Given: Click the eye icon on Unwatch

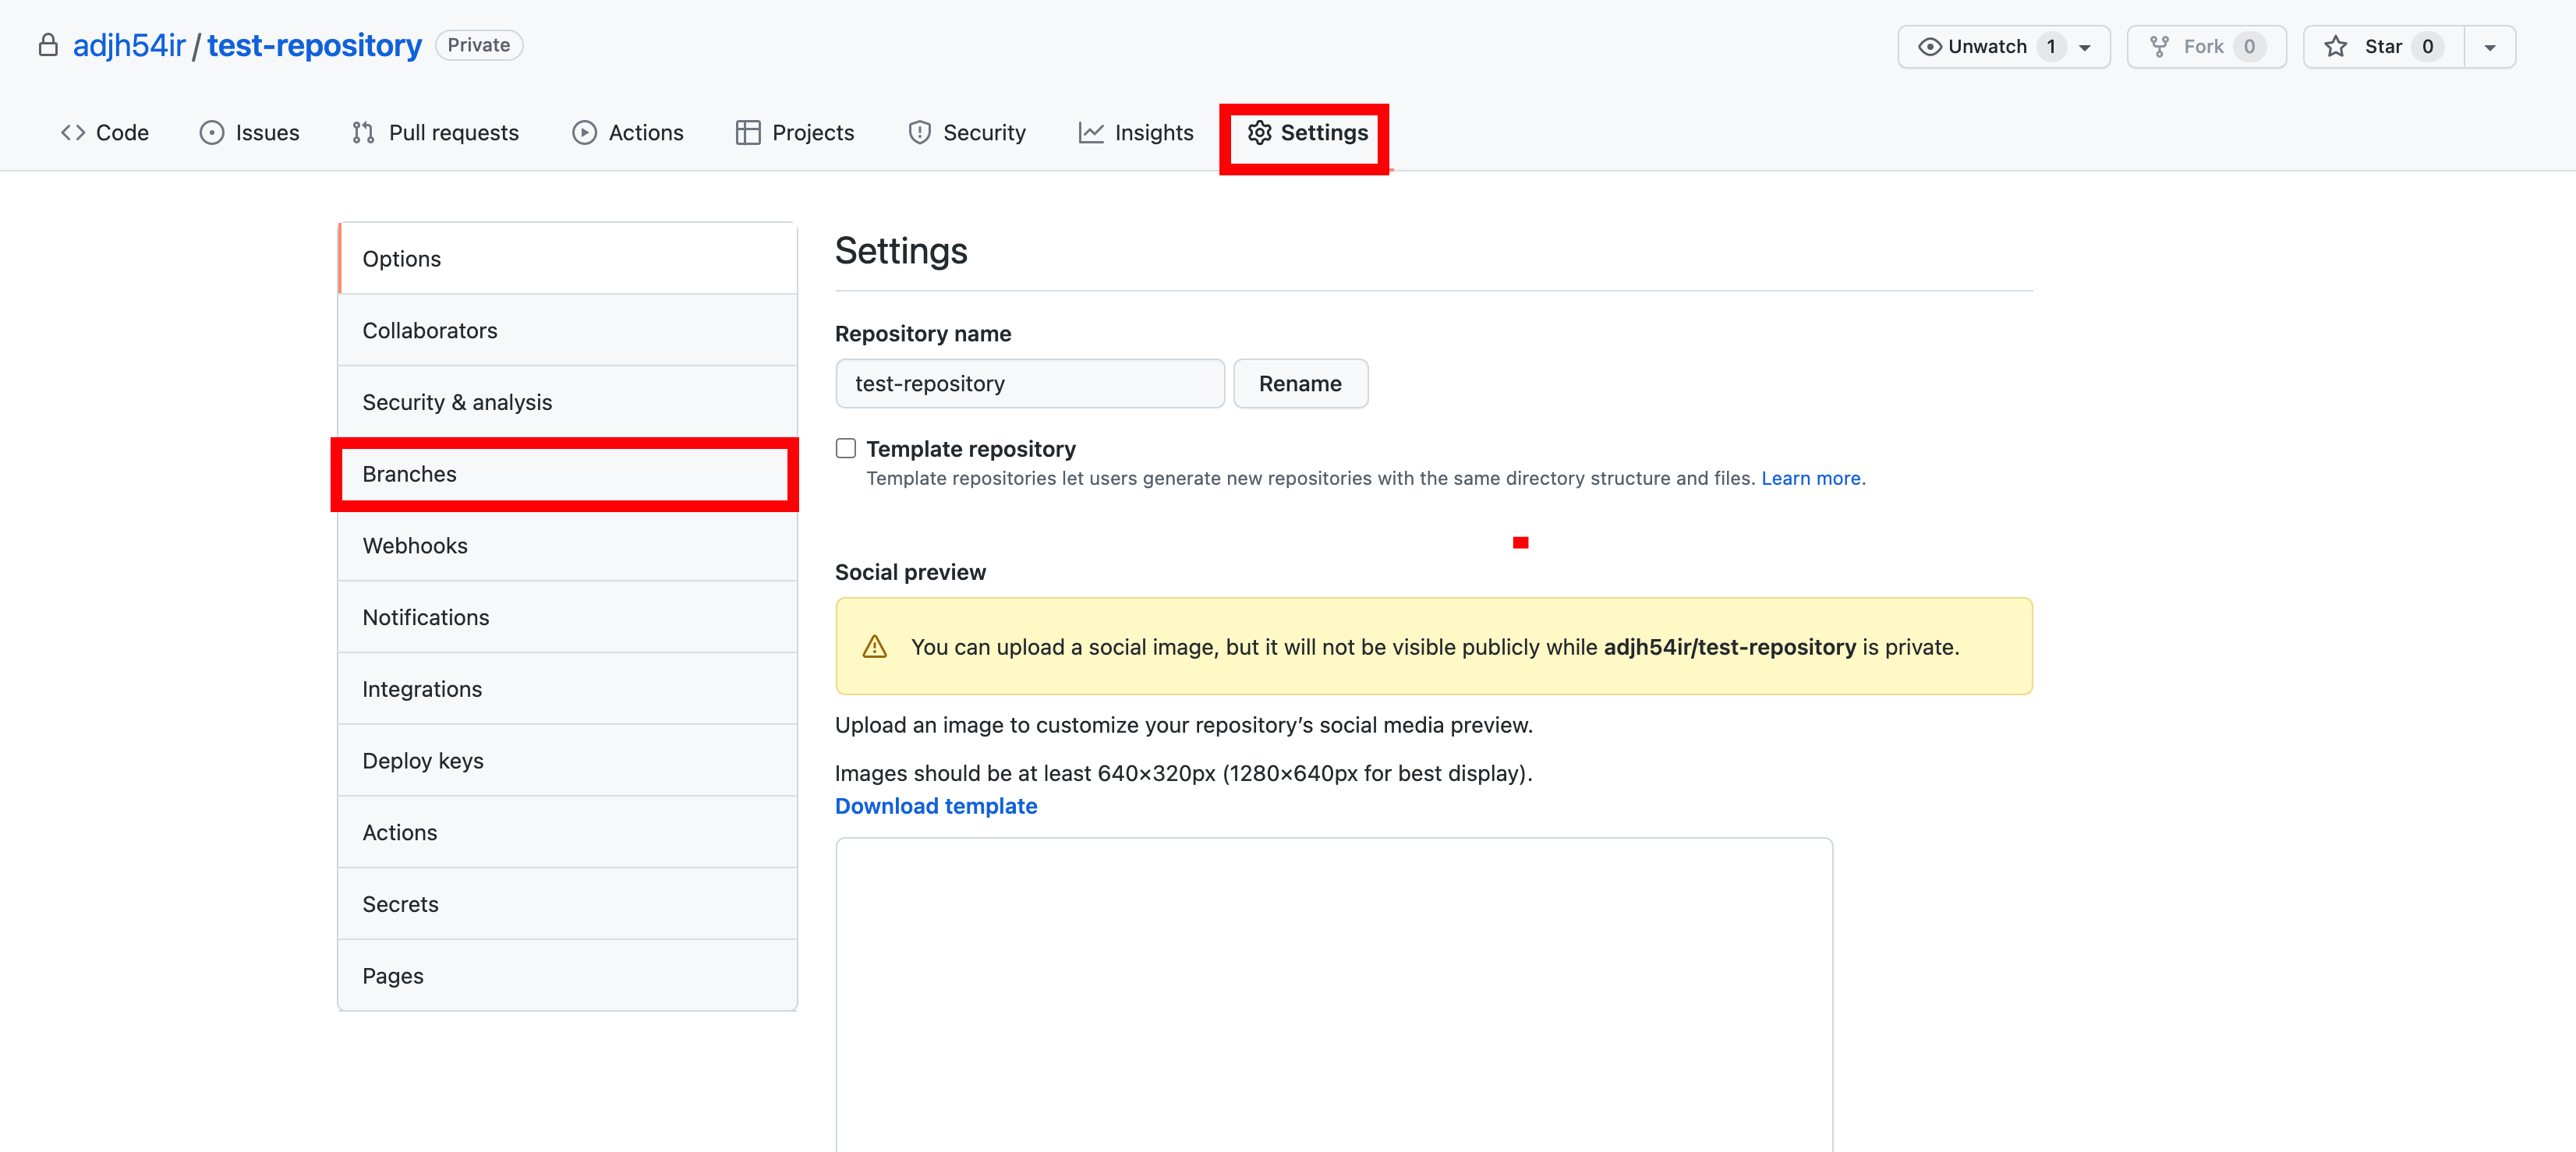Looking at the screenshot, I should pos(1930,47).
